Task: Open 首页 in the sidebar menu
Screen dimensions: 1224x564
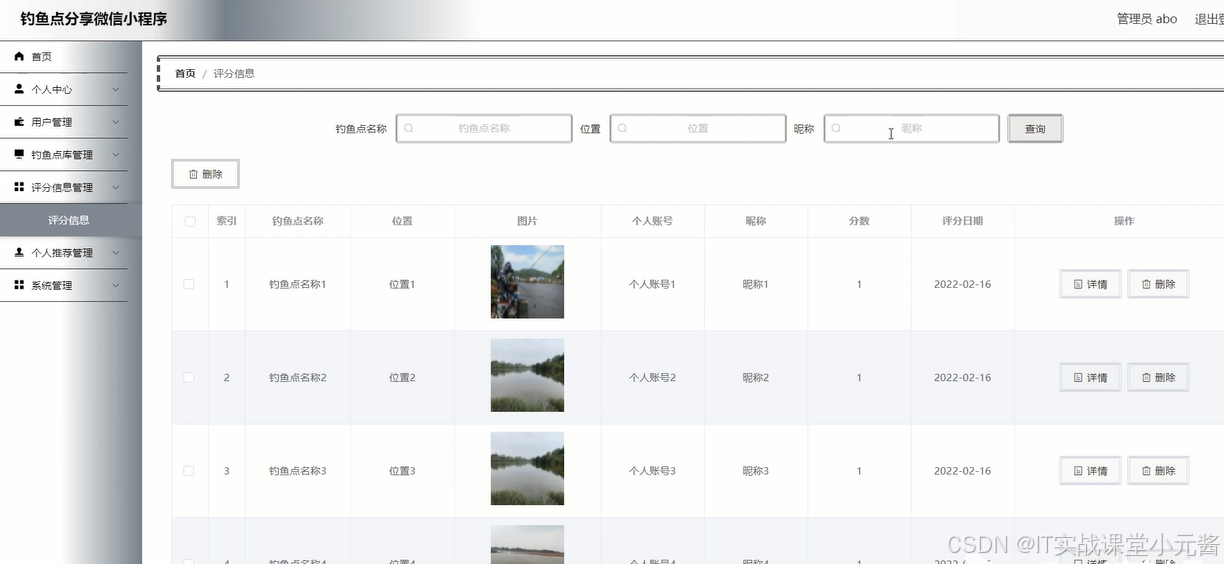Action: (x=64, y=57)
